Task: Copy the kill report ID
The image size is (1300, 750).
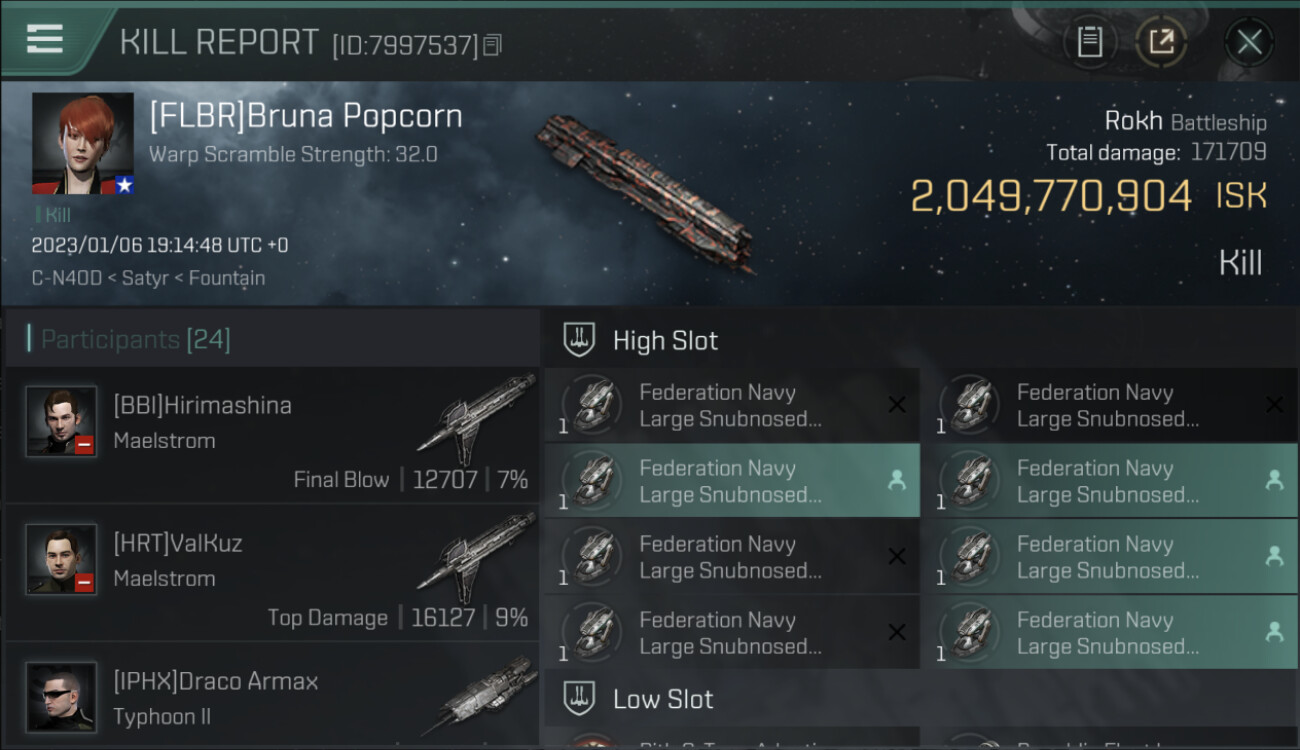Action: point(492,45)
